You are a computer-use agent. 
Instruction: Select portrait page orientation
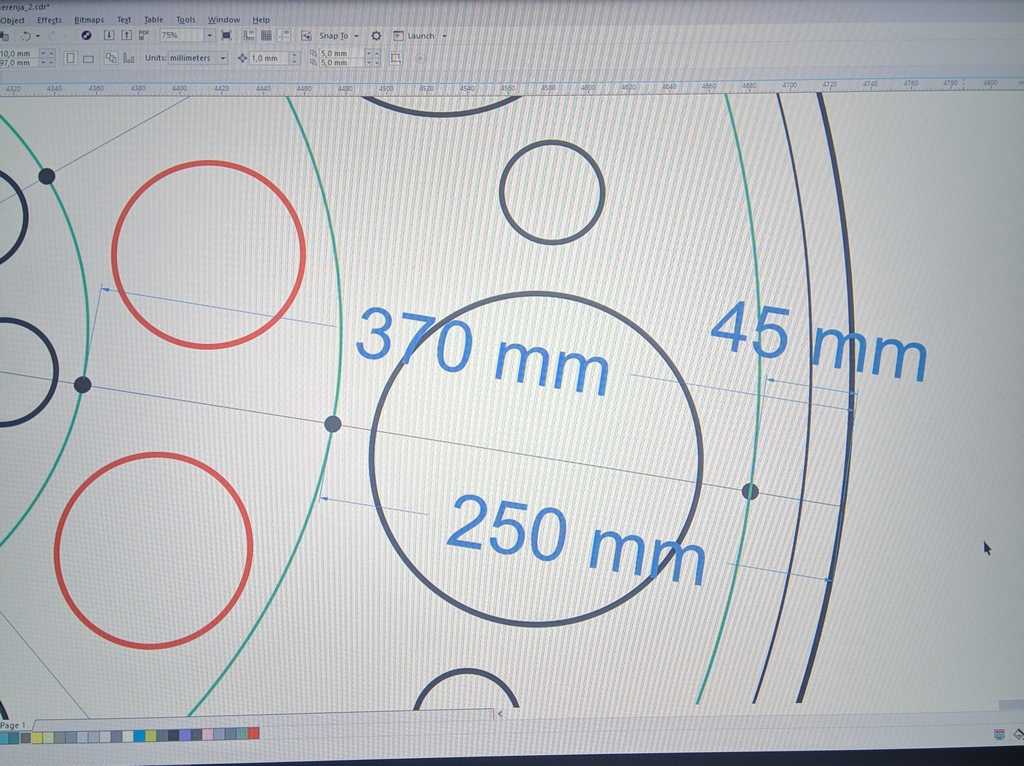point(70,58)
